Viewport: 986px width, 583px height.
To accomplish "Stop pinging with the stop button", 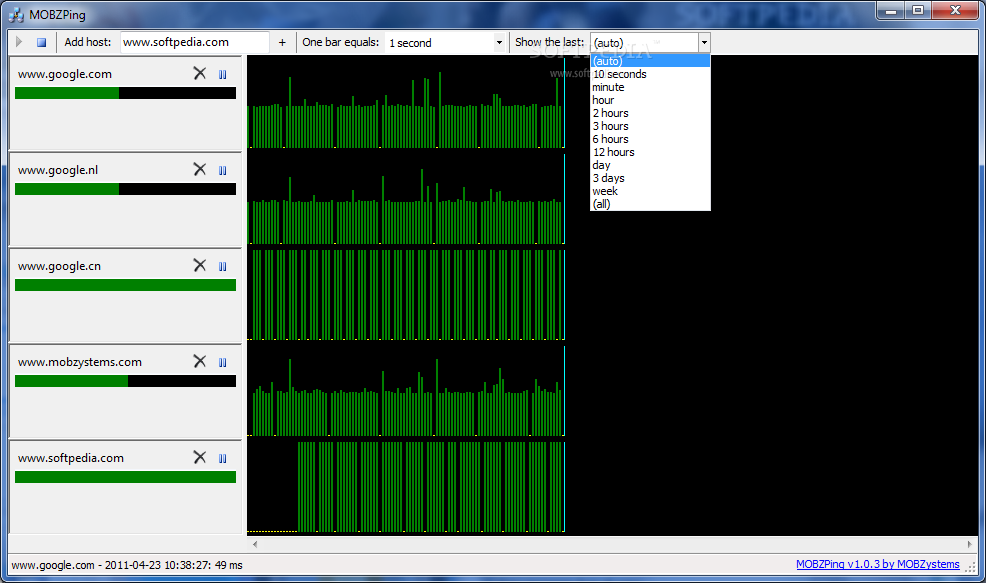I will pos(42,42).
